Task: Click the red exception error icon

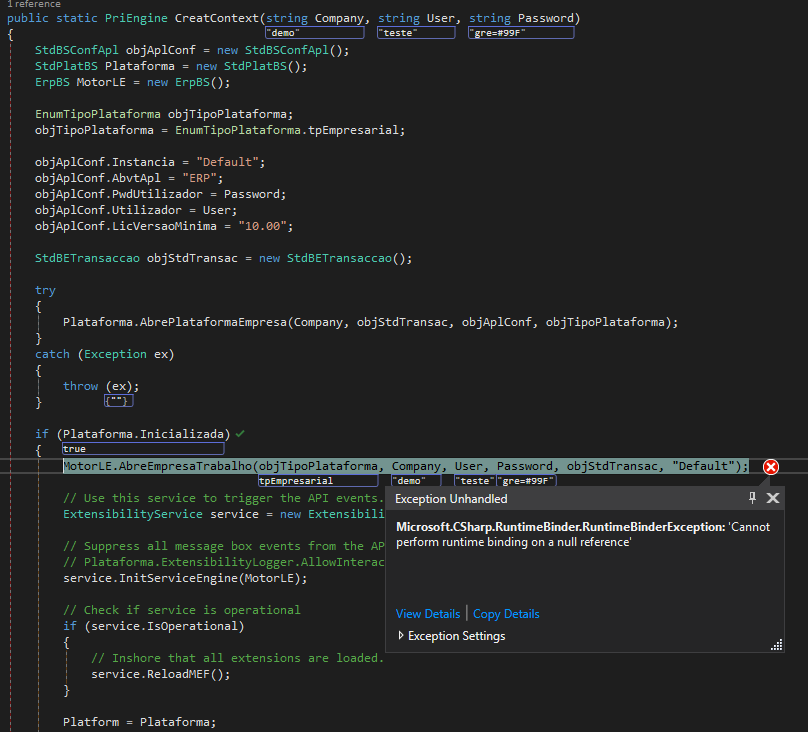Action: tap(770, 467)
